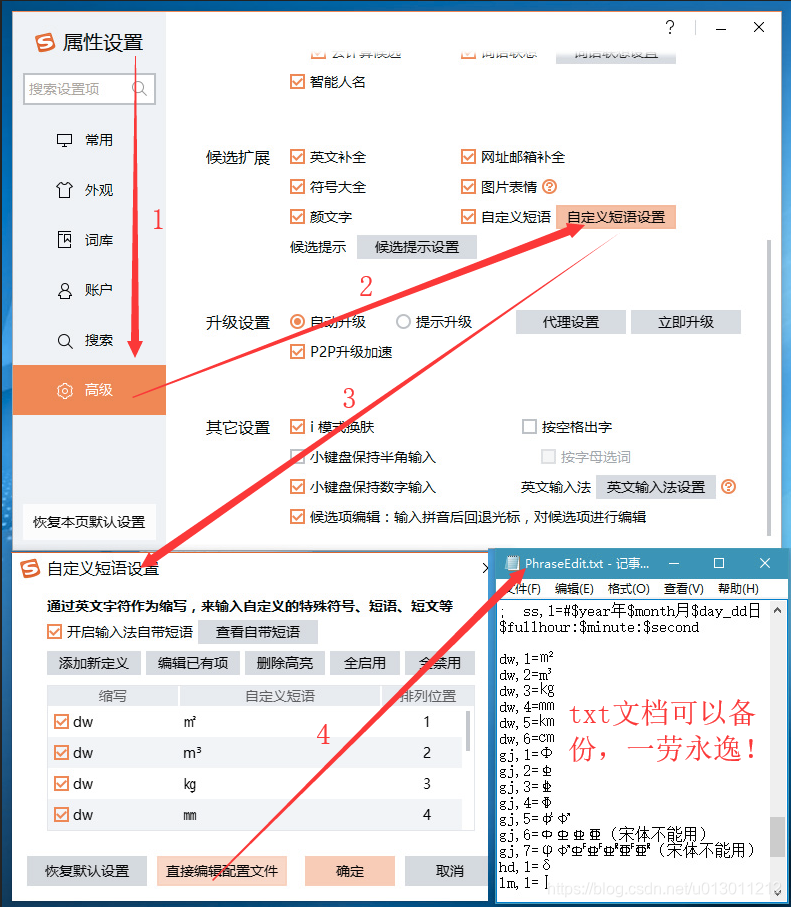The height and width of the screenshot is (907, 791).
Task: Maximize the PhraseEdit.txt Notepad window
Action: pos(719,563)
